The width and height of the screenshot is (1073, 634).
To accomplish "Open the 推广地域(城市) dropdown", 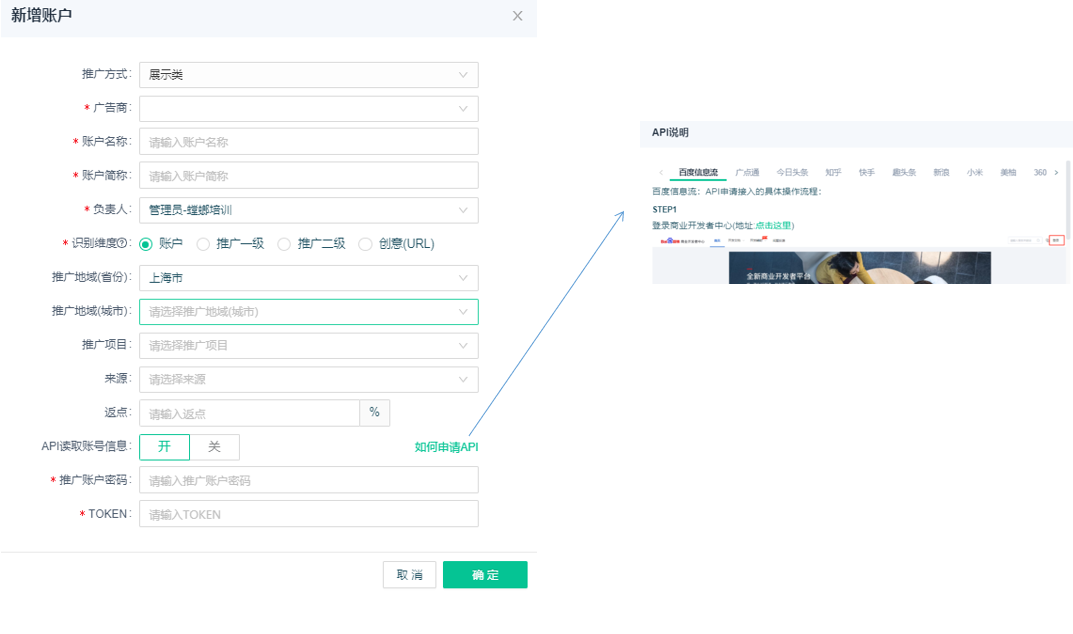I will click(308, 312).
